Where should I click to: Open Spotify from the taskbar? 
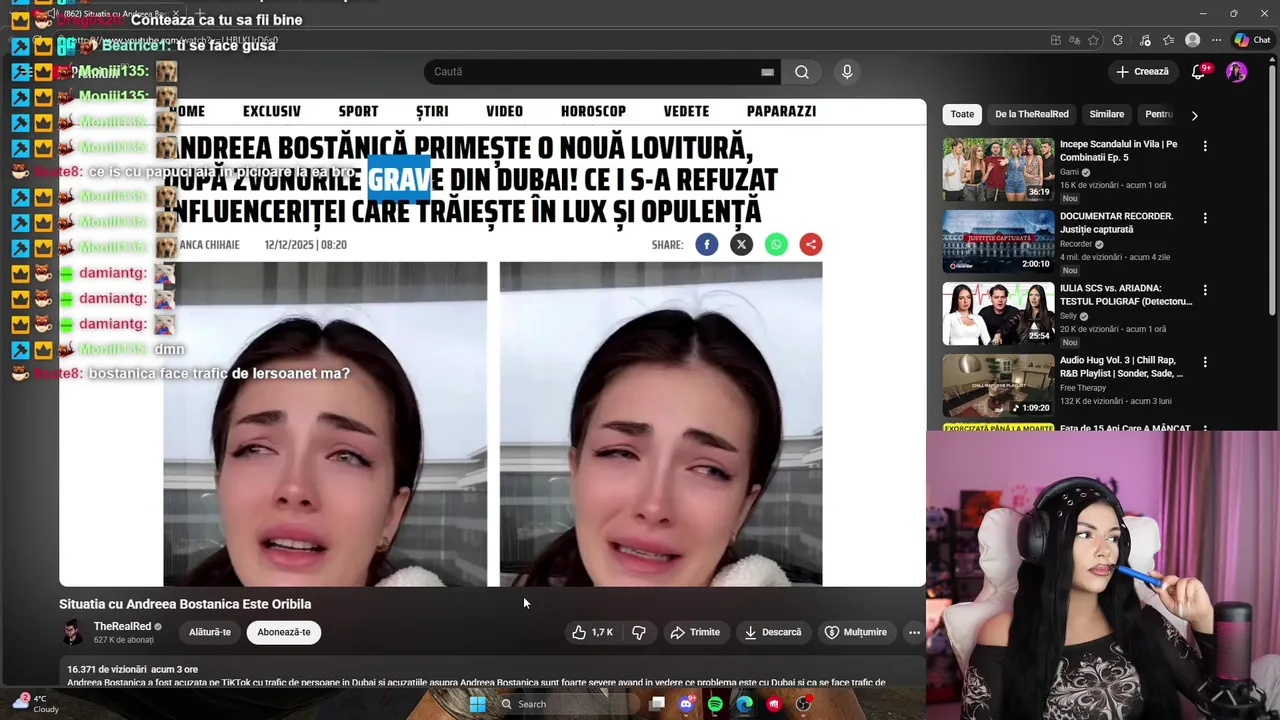715,704
